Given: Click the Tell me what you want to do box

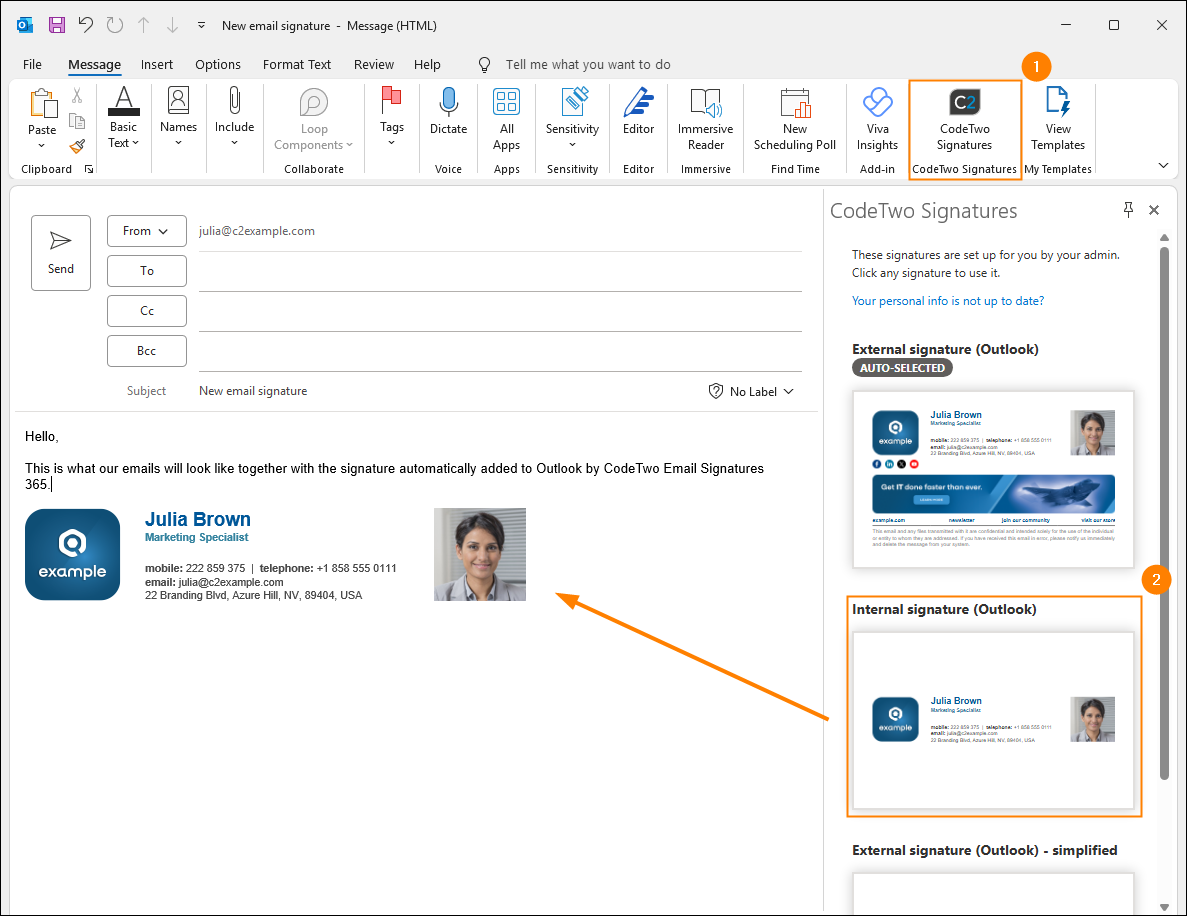Looking at the screenshot, I should [x=587, y=64].
